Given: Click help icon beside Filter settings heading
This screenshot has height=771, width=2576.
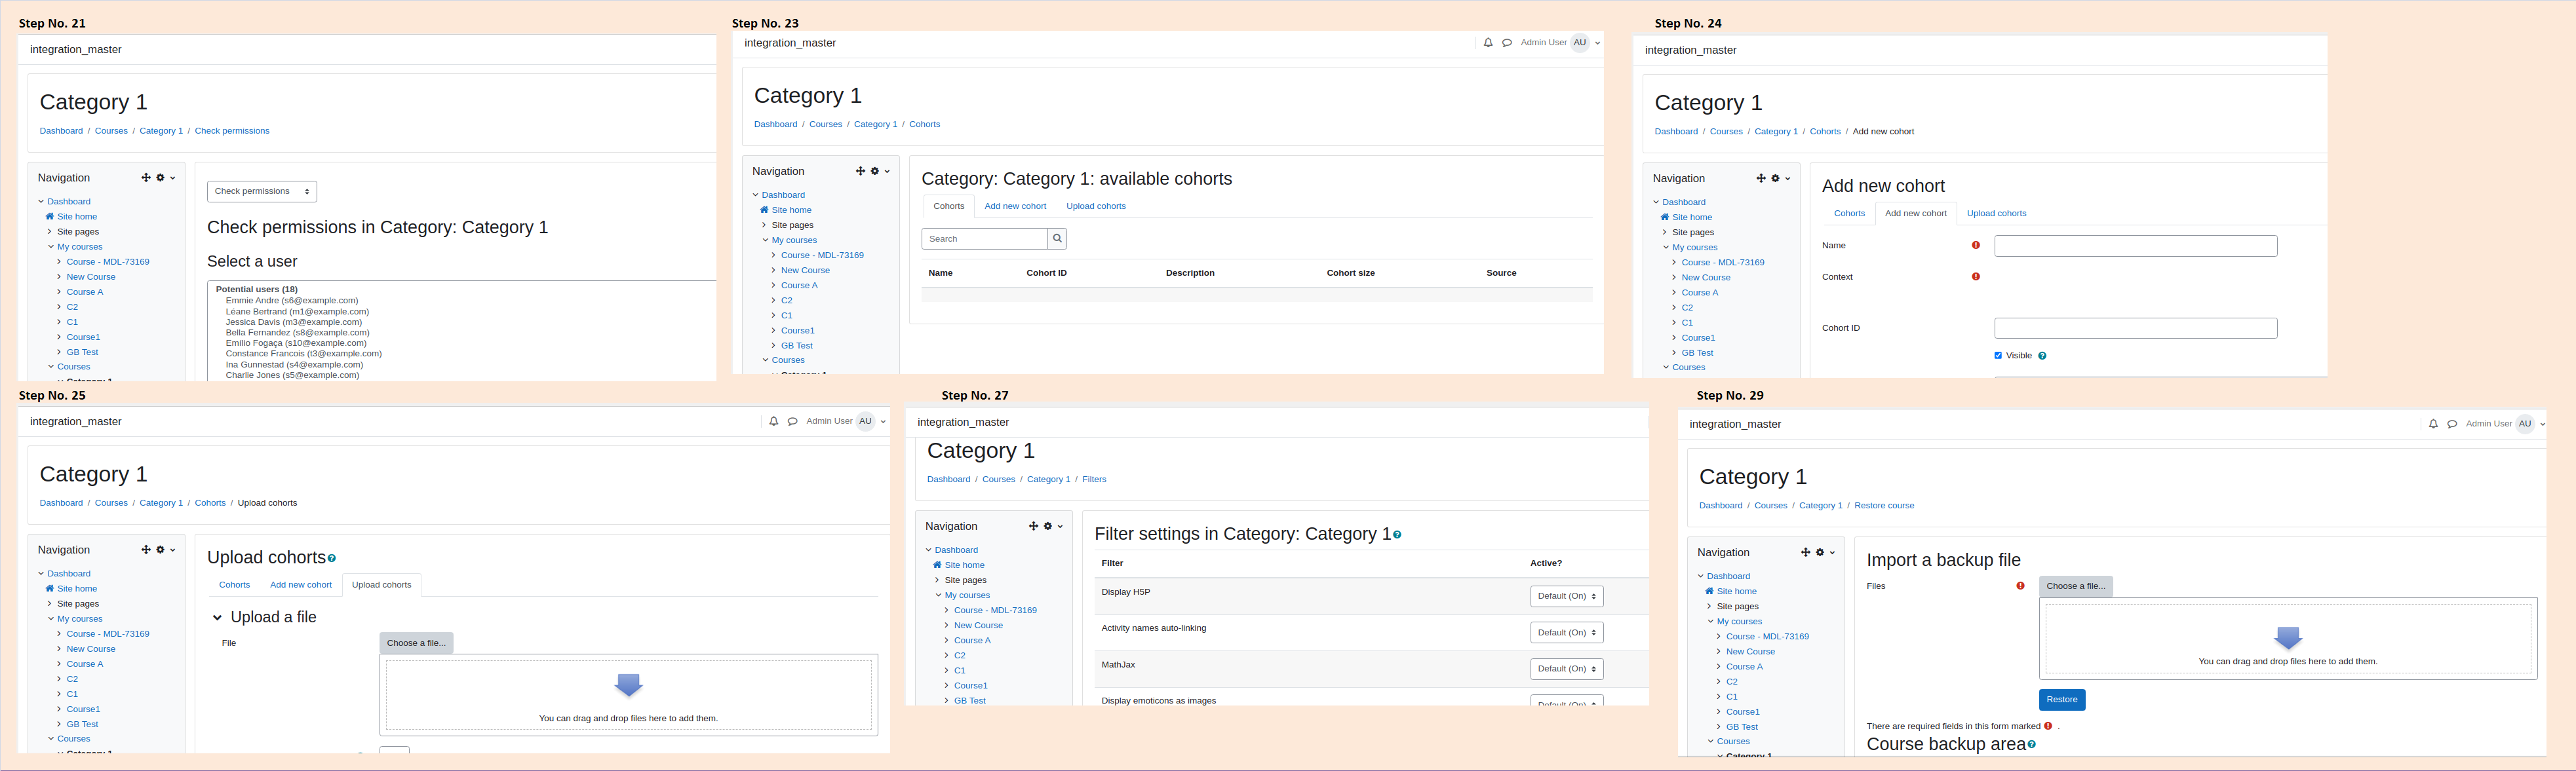Looking at the screenshot, I should [1397, 535].
